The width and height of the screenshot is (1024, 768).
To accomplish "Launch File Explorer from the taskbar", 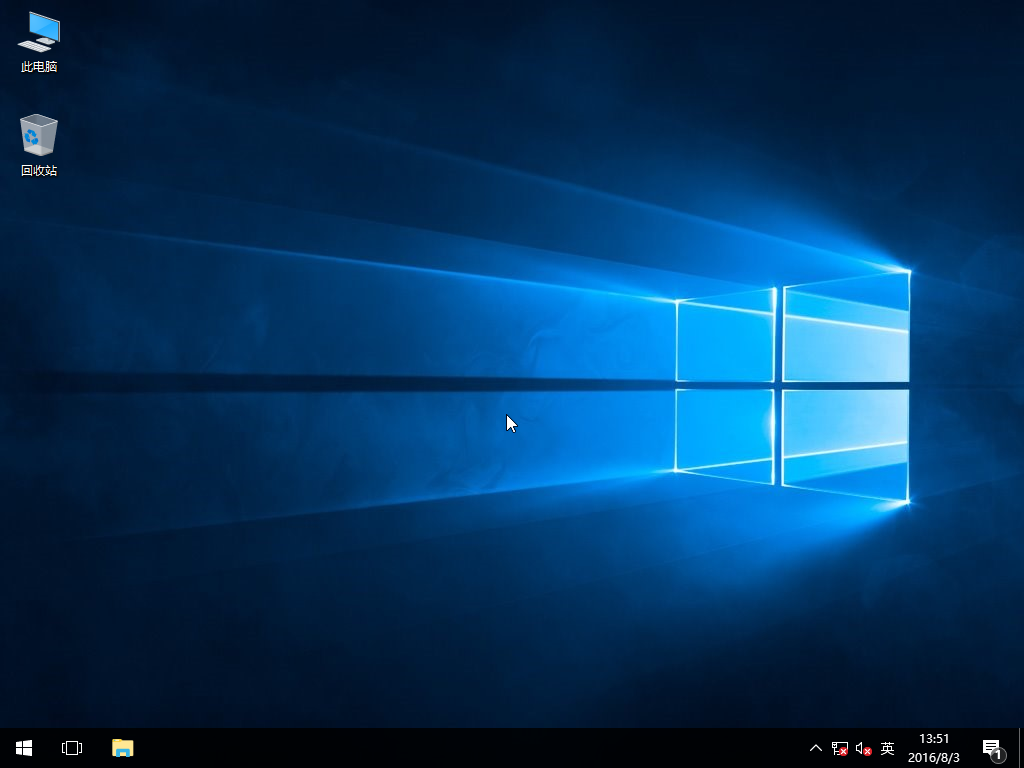I will pyautogui.click(x=122, y=748).
